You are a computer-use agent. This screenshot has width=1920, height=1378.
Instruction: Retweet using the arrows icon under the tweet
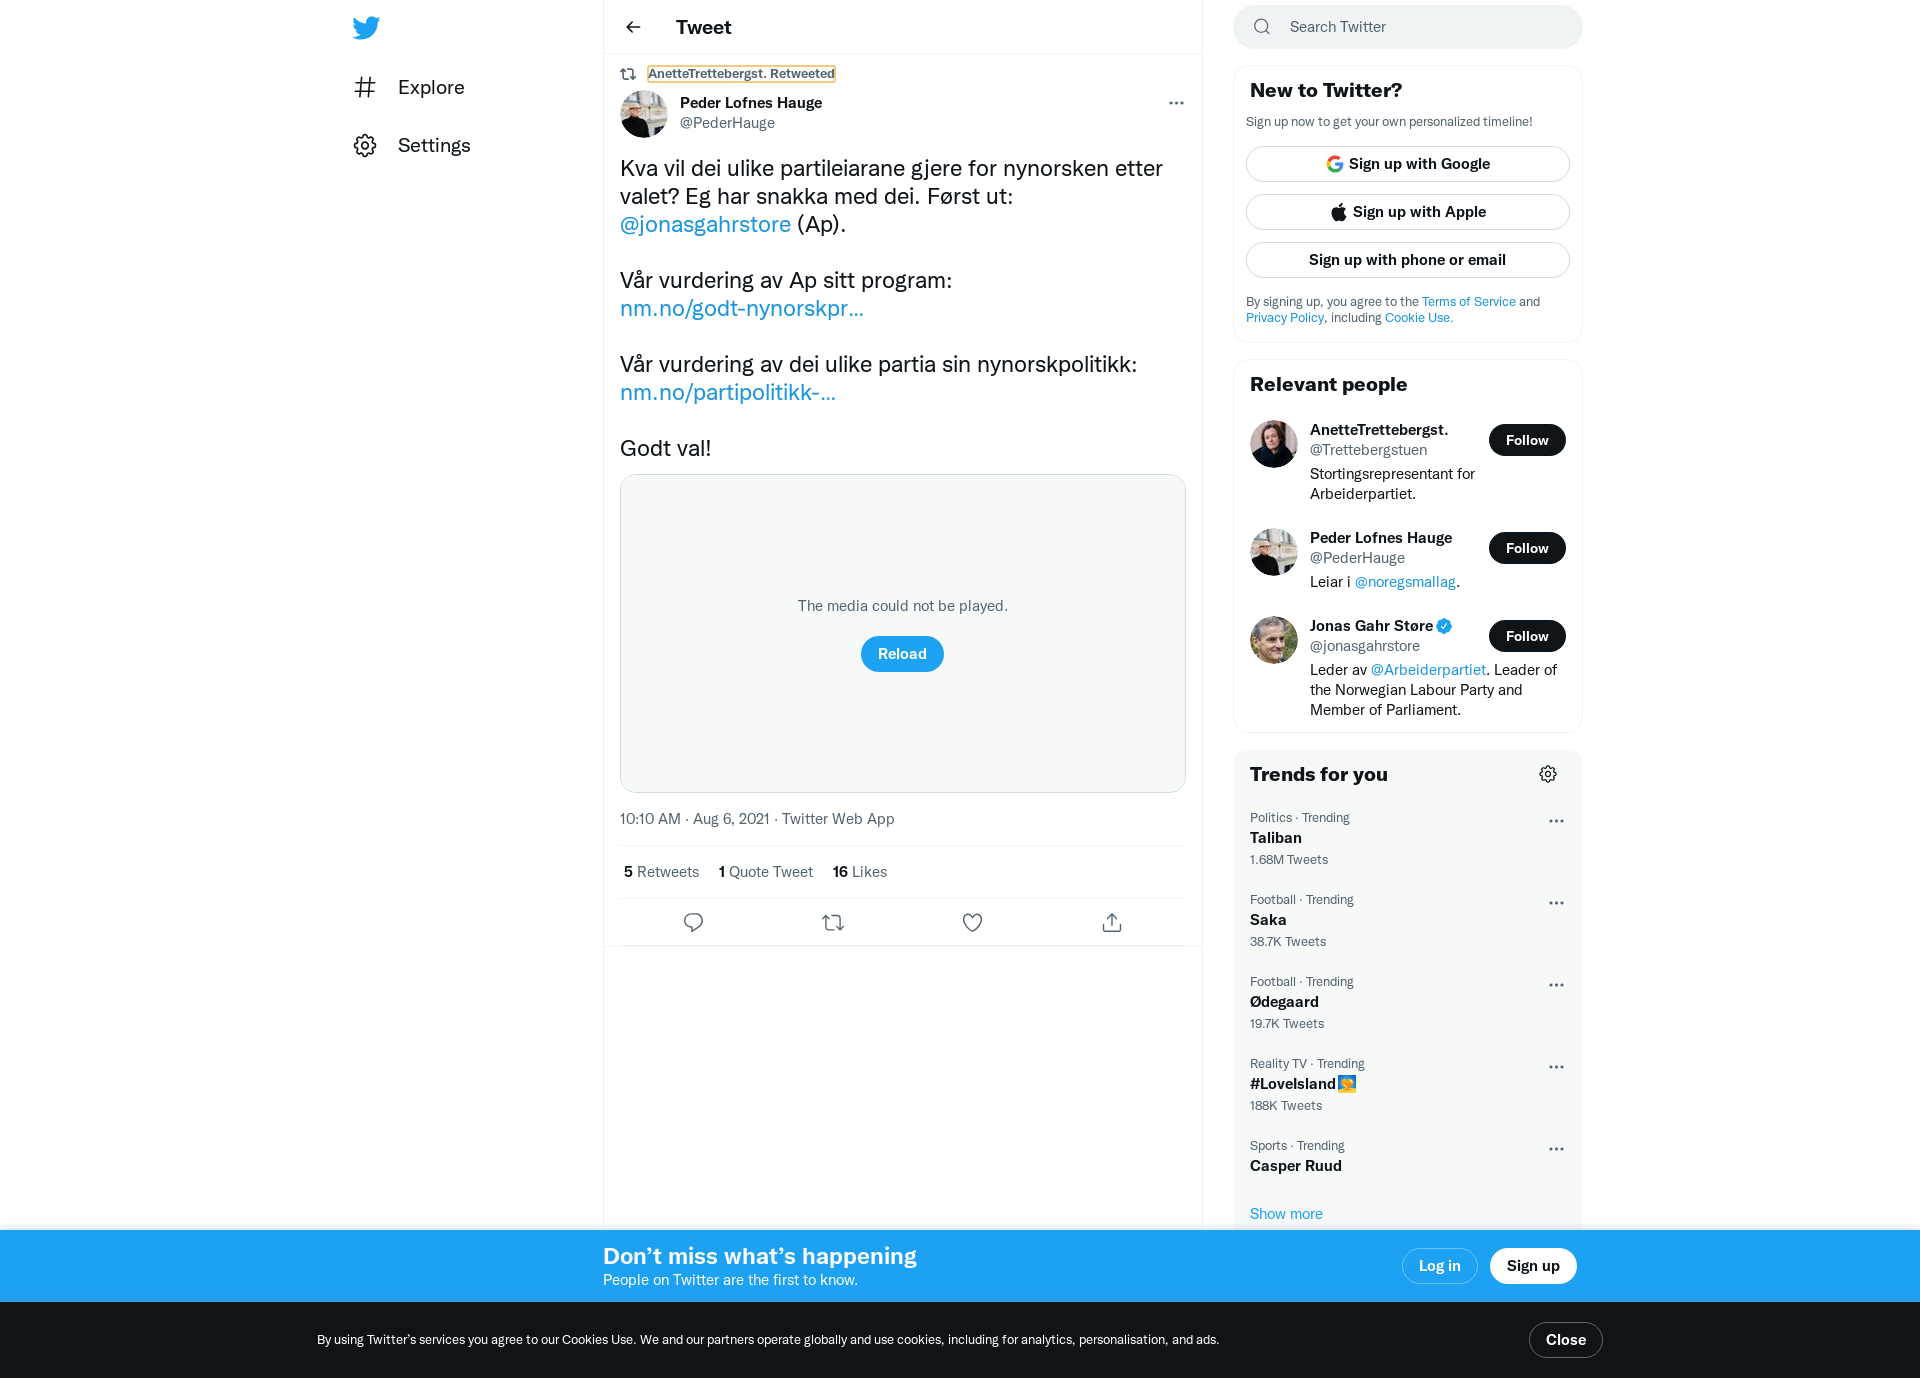(833, 922)
